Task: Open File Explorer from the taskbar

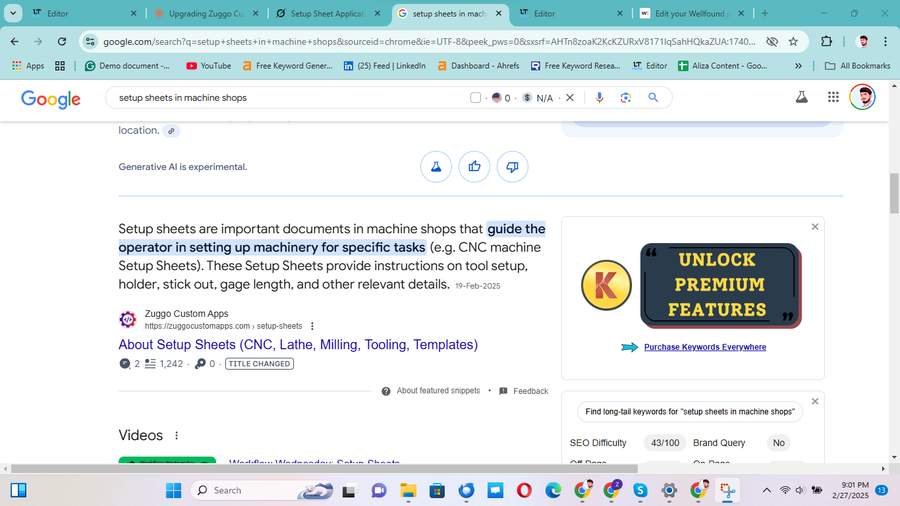Action: (x=408, y=491)
